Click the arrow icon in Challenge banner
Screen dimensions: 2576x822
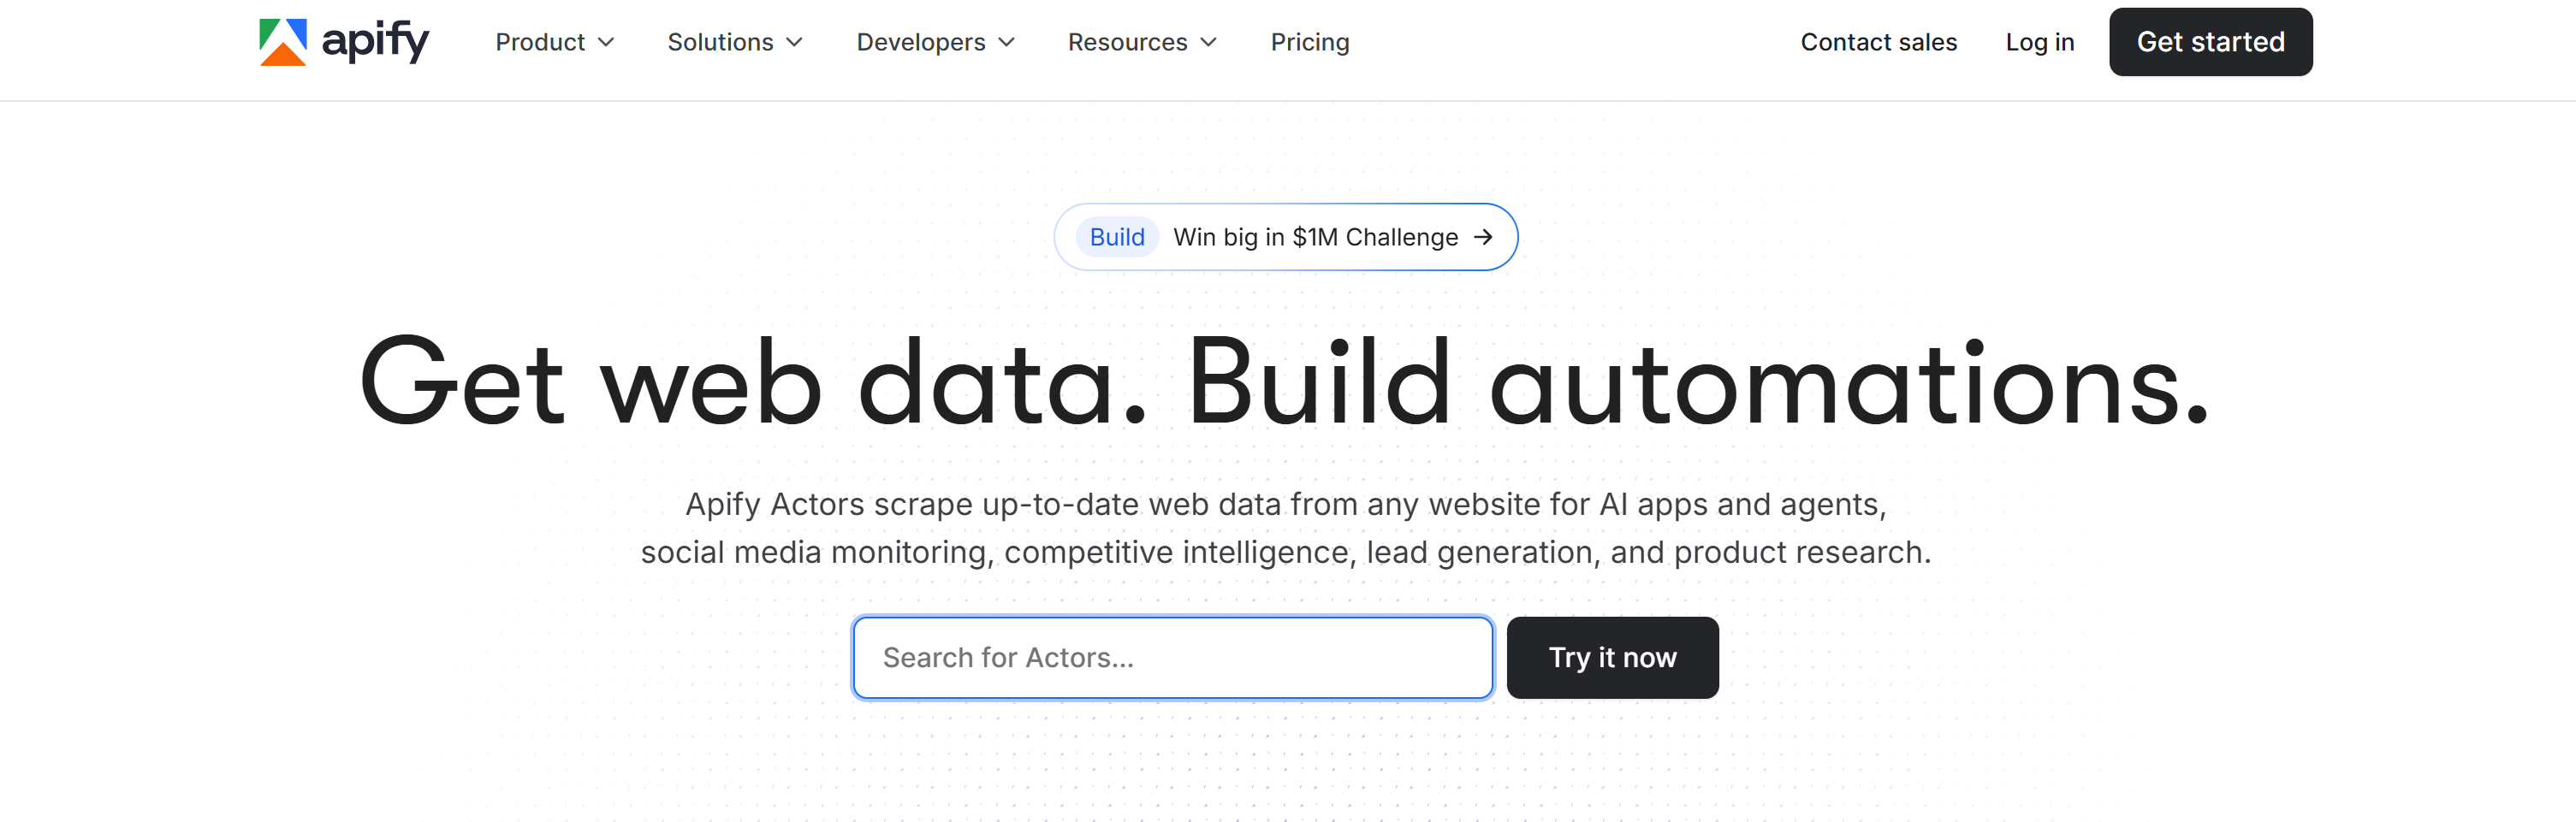1483,237
